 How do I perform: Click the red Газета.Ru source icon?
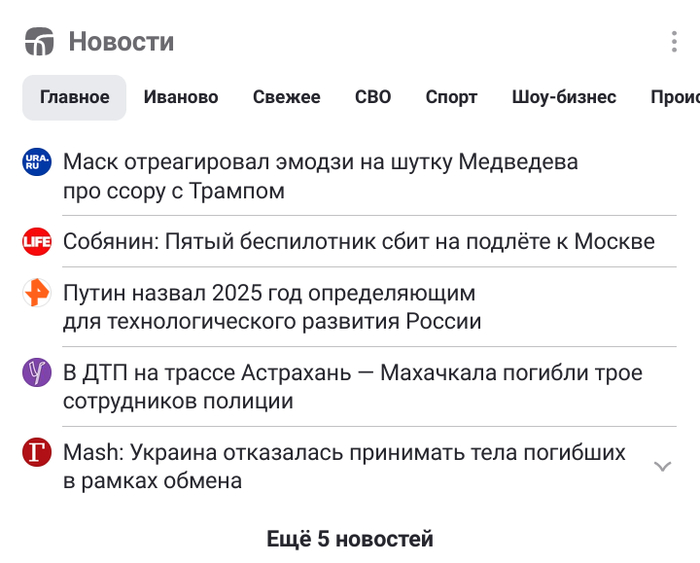tap(37, 452)
